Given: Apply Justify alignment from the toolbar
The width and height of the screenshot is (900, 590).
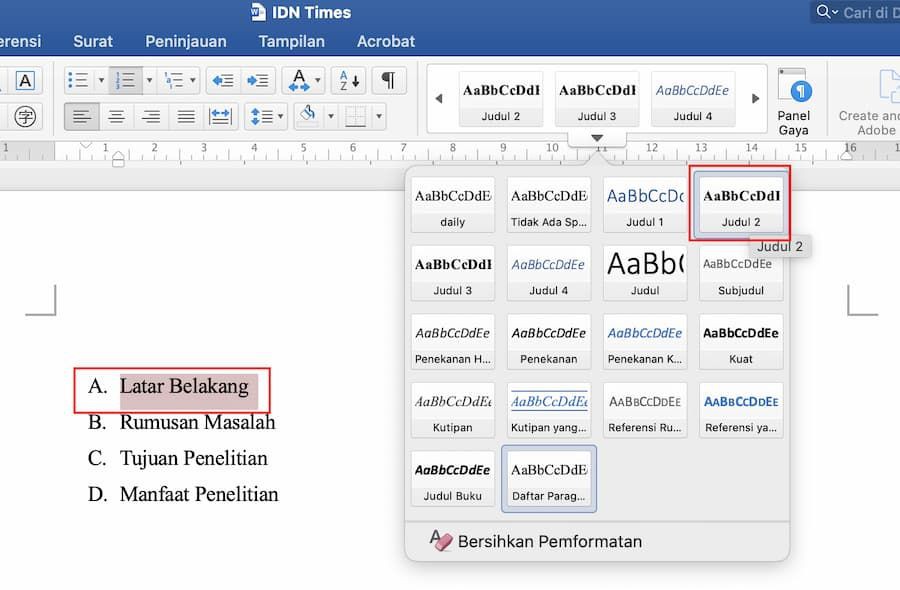Looking at the screenshot, I should point(185,116).
